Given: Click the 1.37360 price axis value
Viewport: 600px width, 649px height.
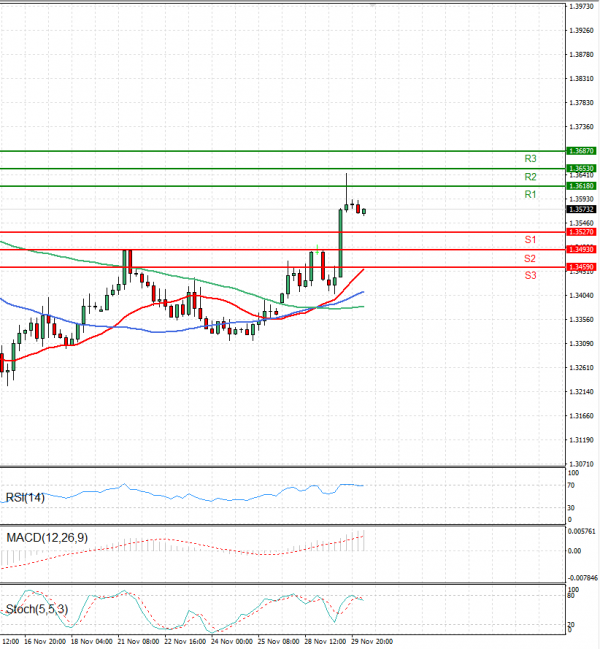Looking at the screenshot, I should point(581,127).
